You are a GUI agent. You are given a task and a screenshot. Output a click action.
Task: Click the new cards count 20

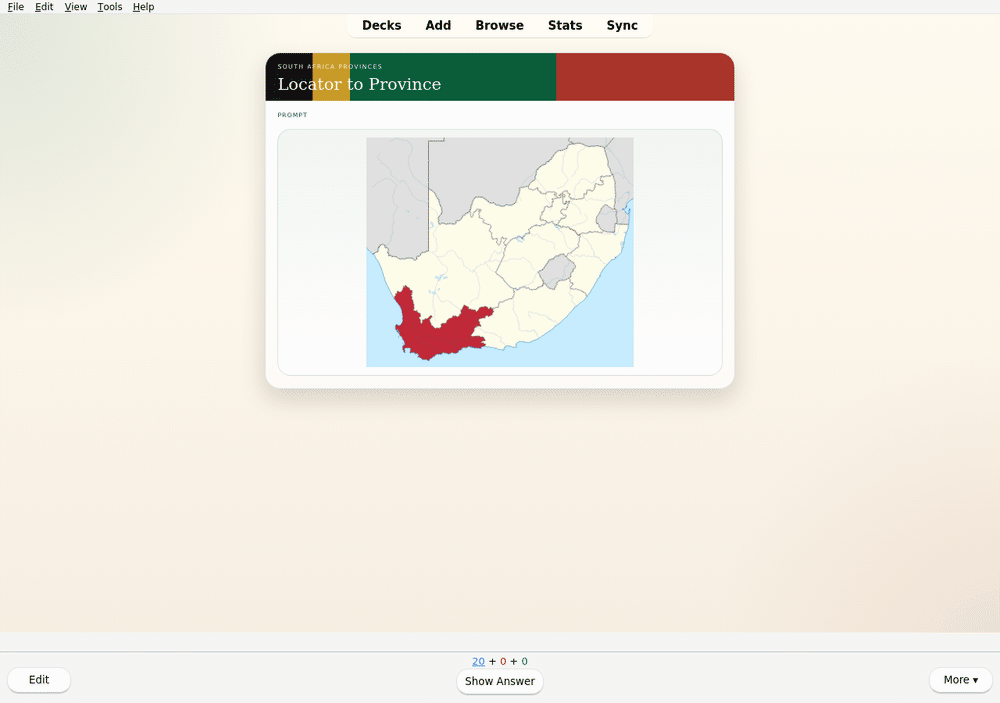click(x=478, y=662)
